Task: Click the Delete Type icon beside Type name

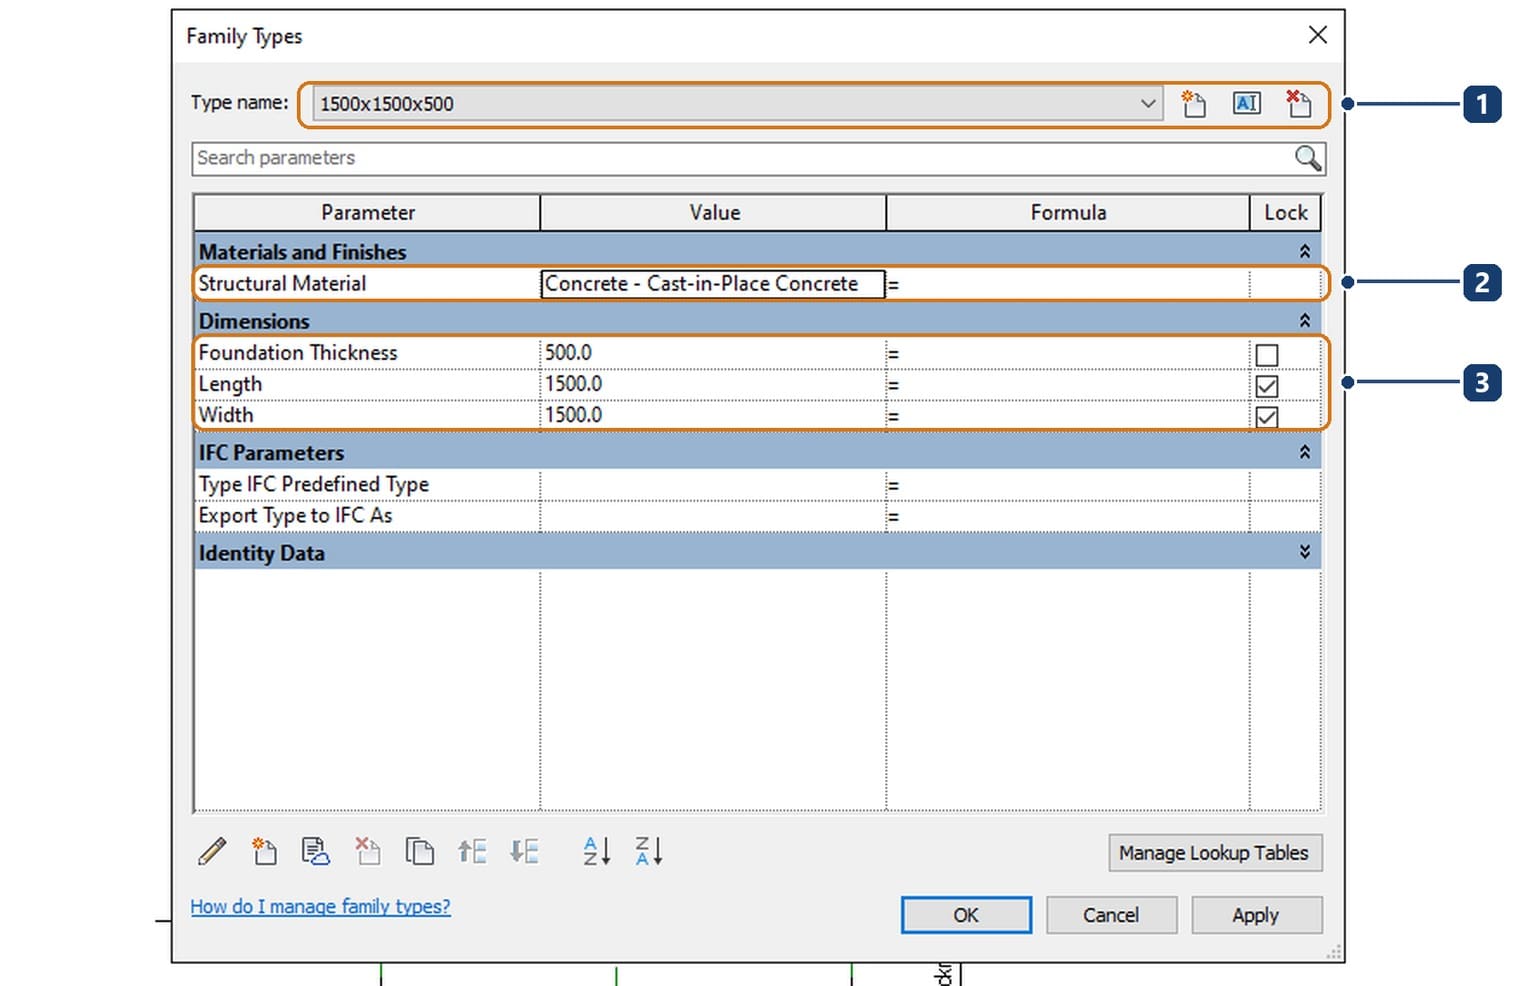Action: coord(1298,103)
